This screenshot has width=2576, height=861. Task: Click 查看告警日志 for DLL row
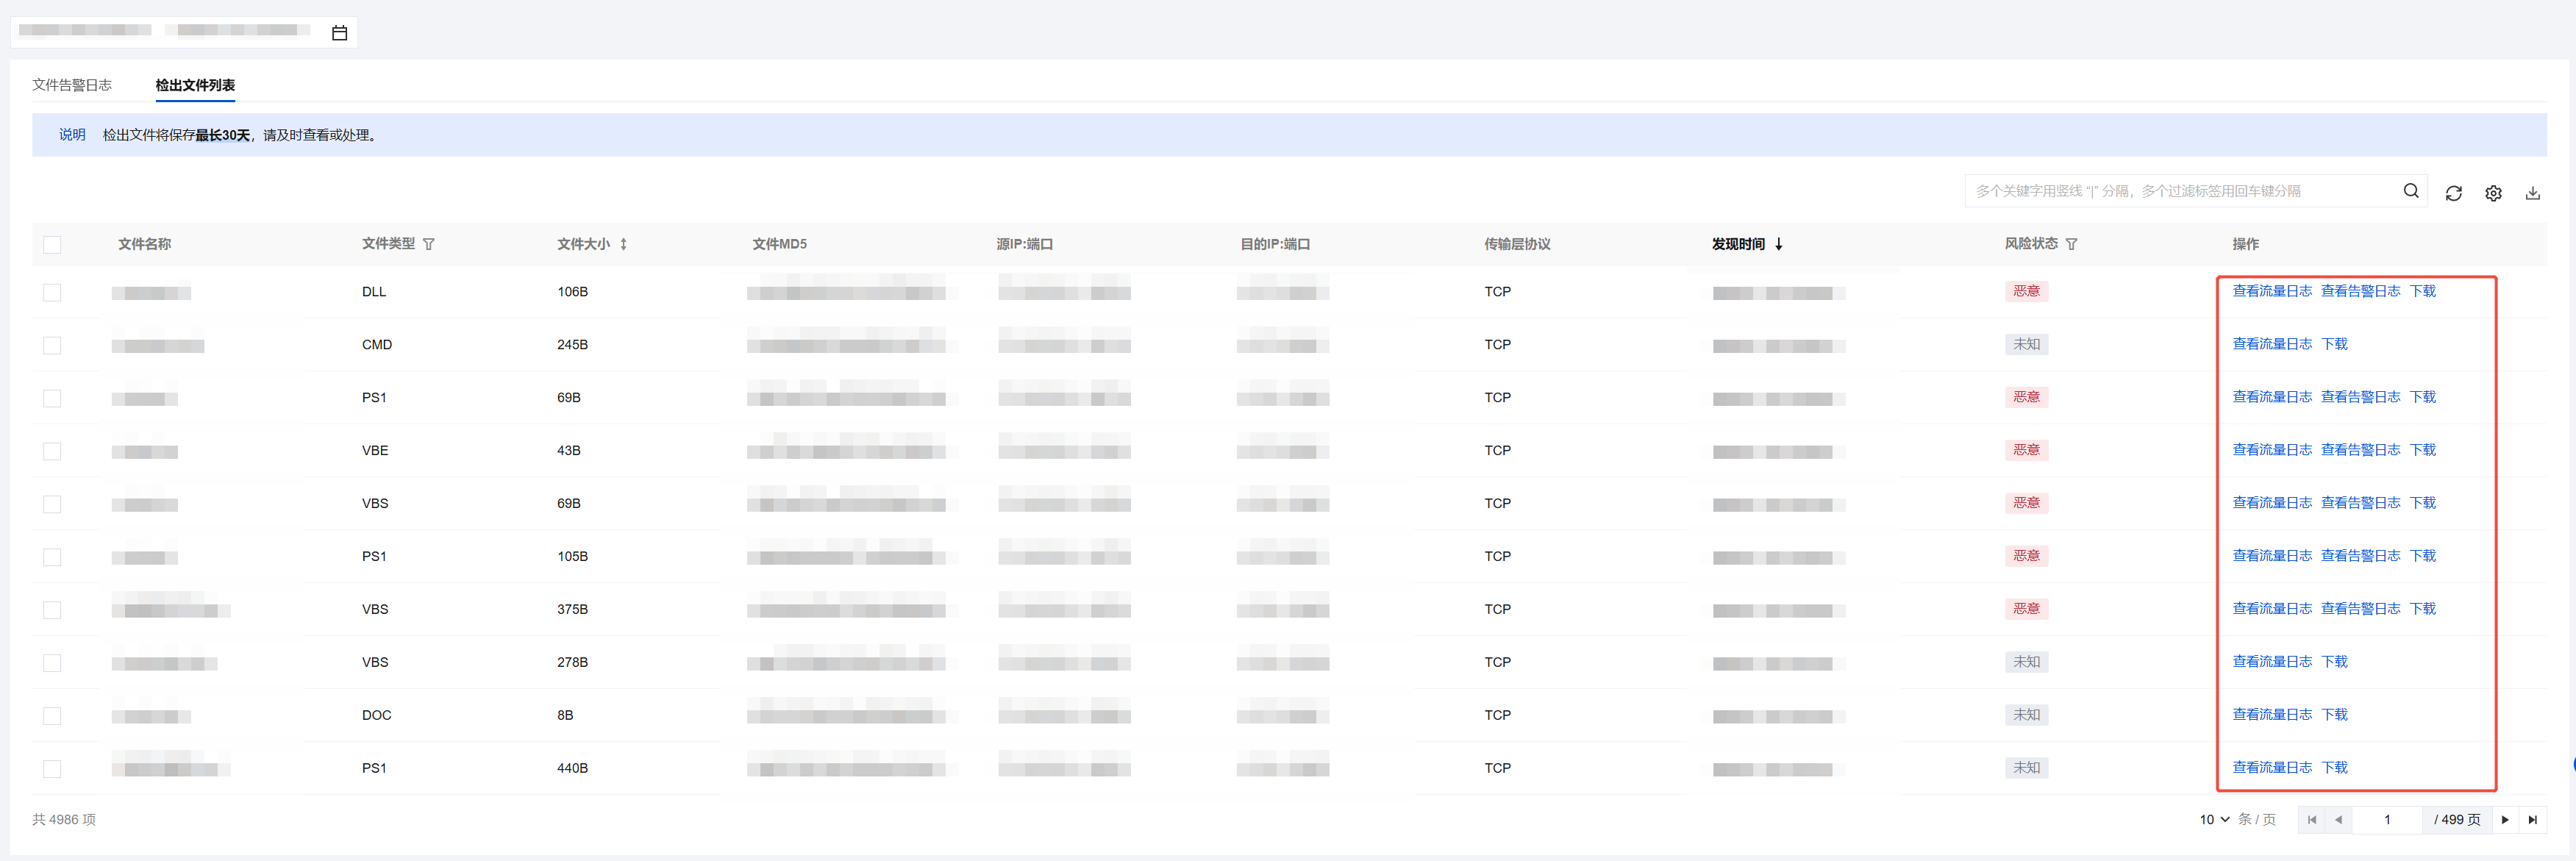2360,291
